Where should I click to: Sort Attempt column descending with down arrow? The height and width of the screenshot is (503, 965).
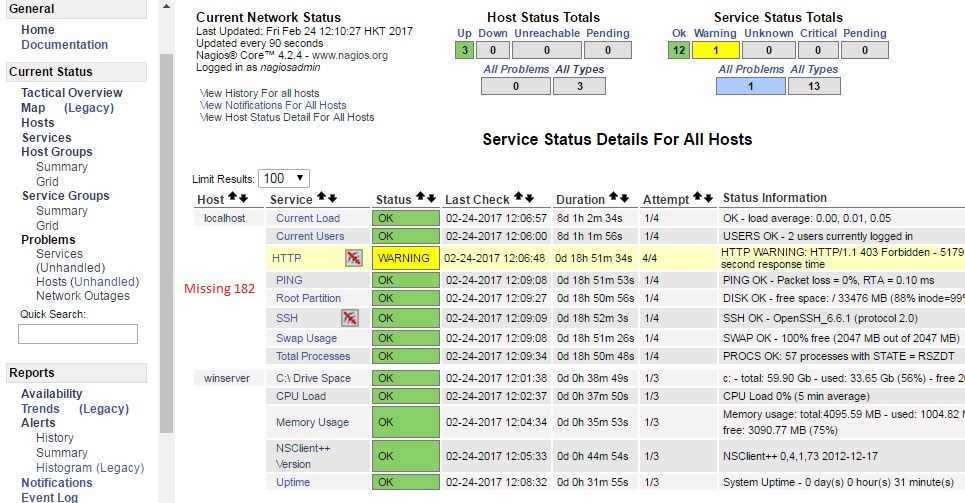(708, 199)
